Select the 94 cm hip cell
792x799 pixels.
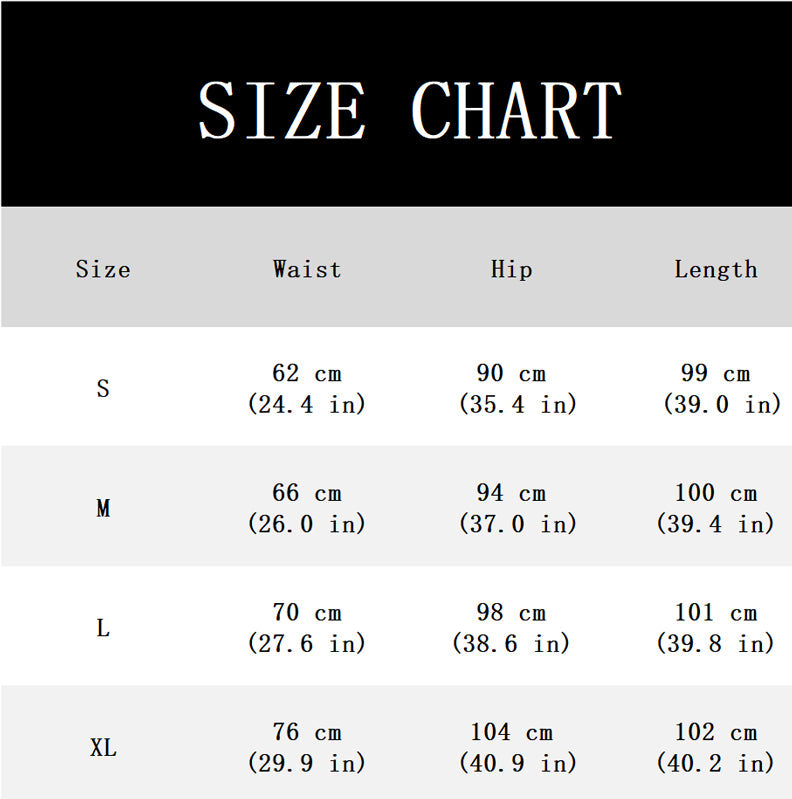511,508
